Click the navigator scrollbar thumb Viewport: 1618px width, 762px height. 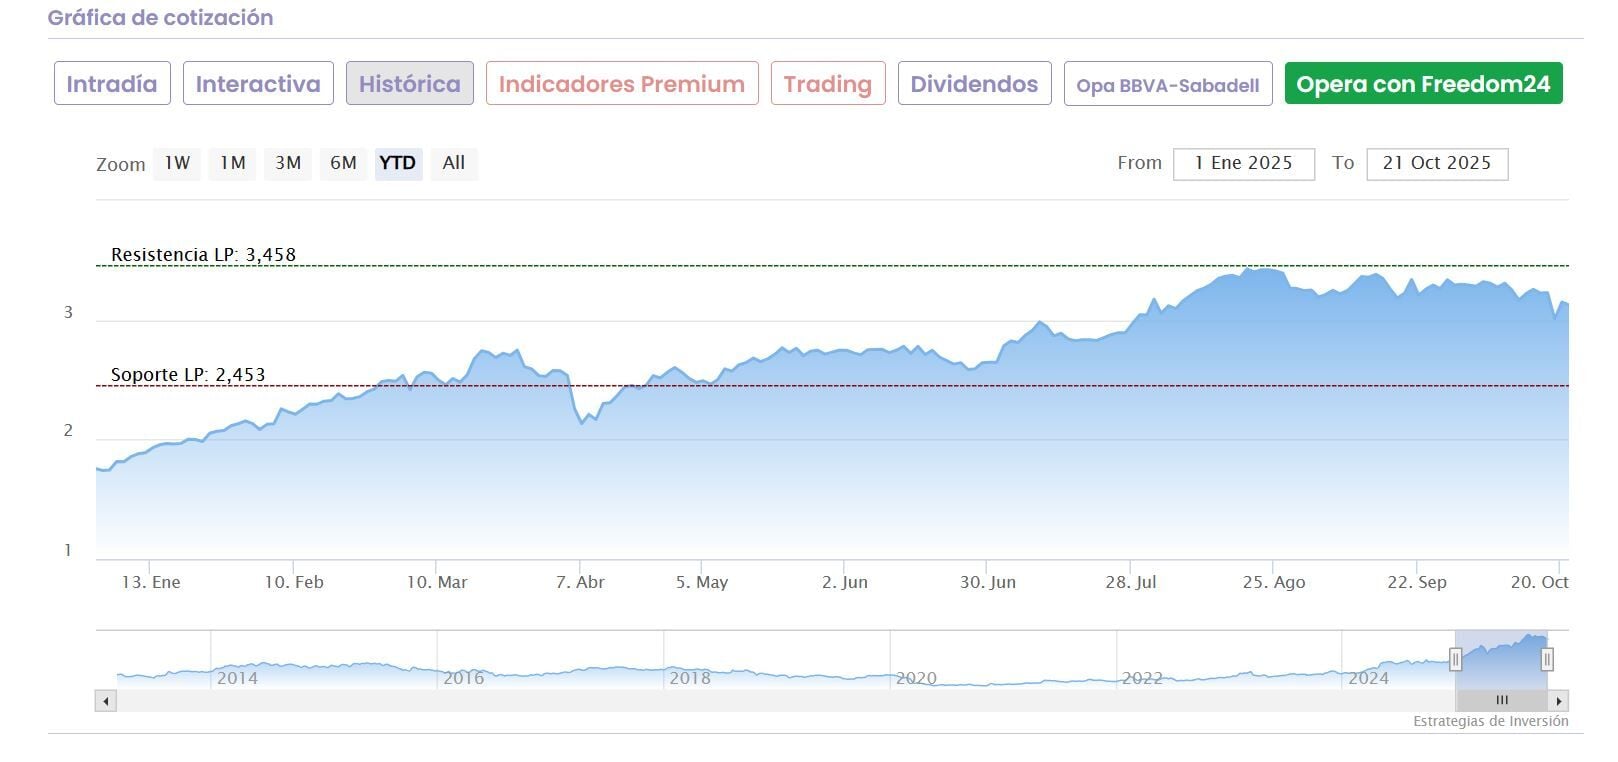(x=1501, y=701)
